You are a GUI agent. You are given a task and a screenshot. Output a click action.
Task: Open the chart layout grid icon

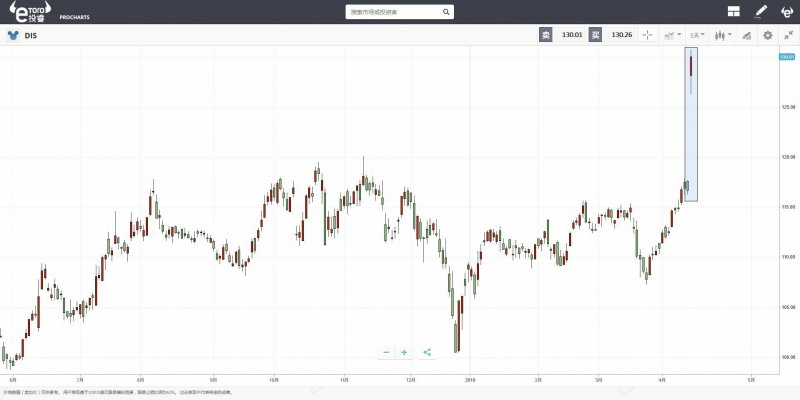734,12
